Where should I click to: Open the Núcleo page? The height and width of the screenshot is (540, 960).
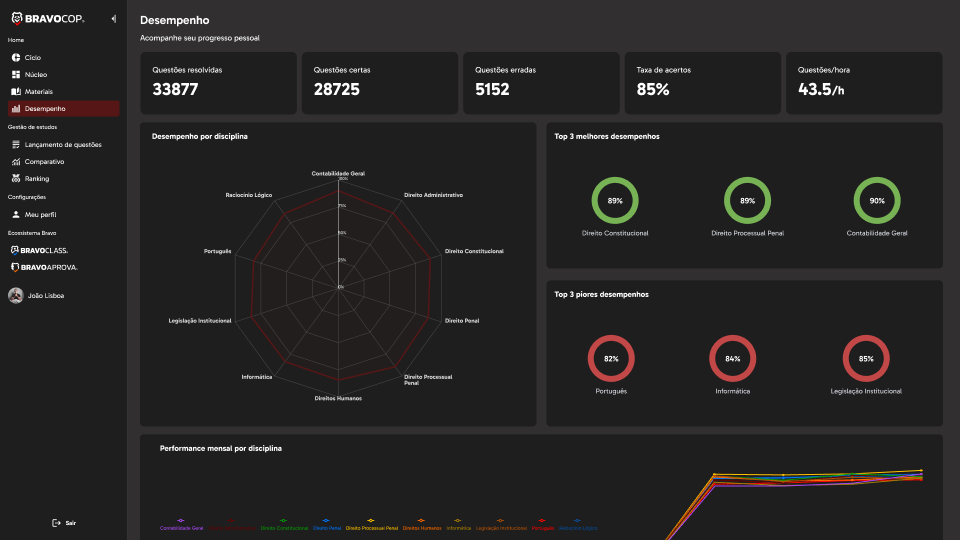point(63,75)
